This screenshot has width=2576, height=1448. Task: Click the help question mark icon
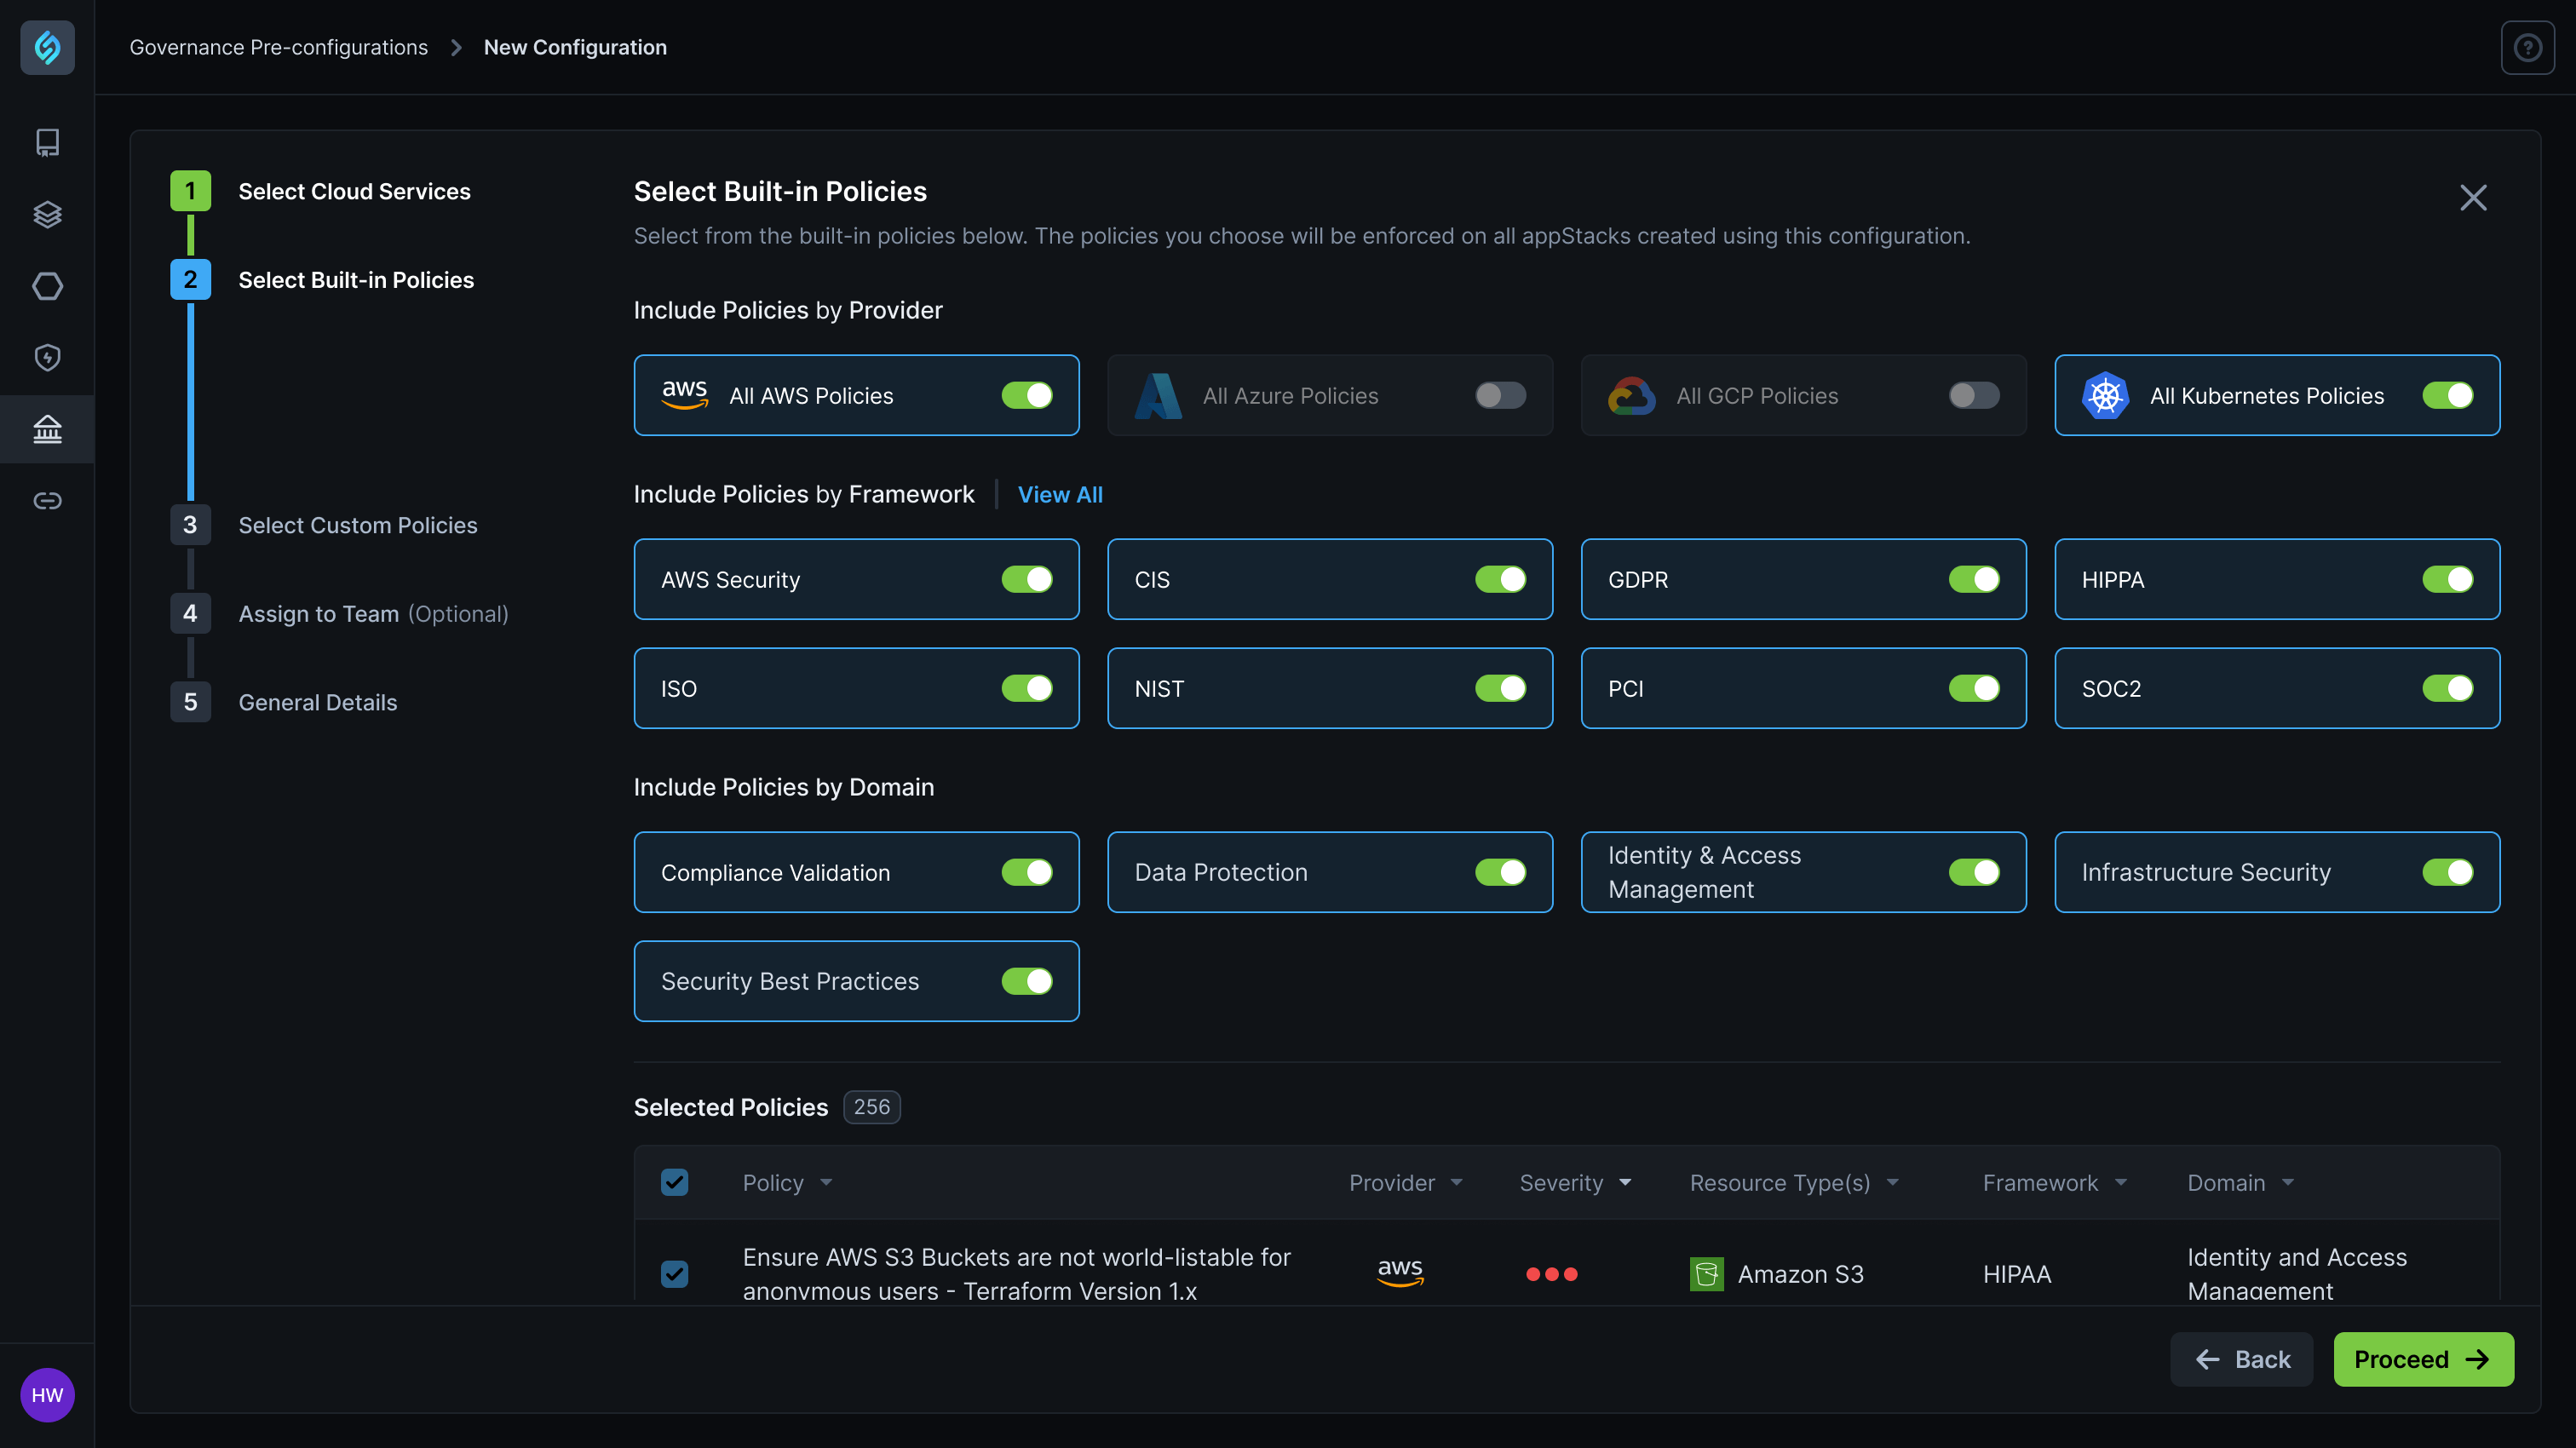click(2527, 47)
